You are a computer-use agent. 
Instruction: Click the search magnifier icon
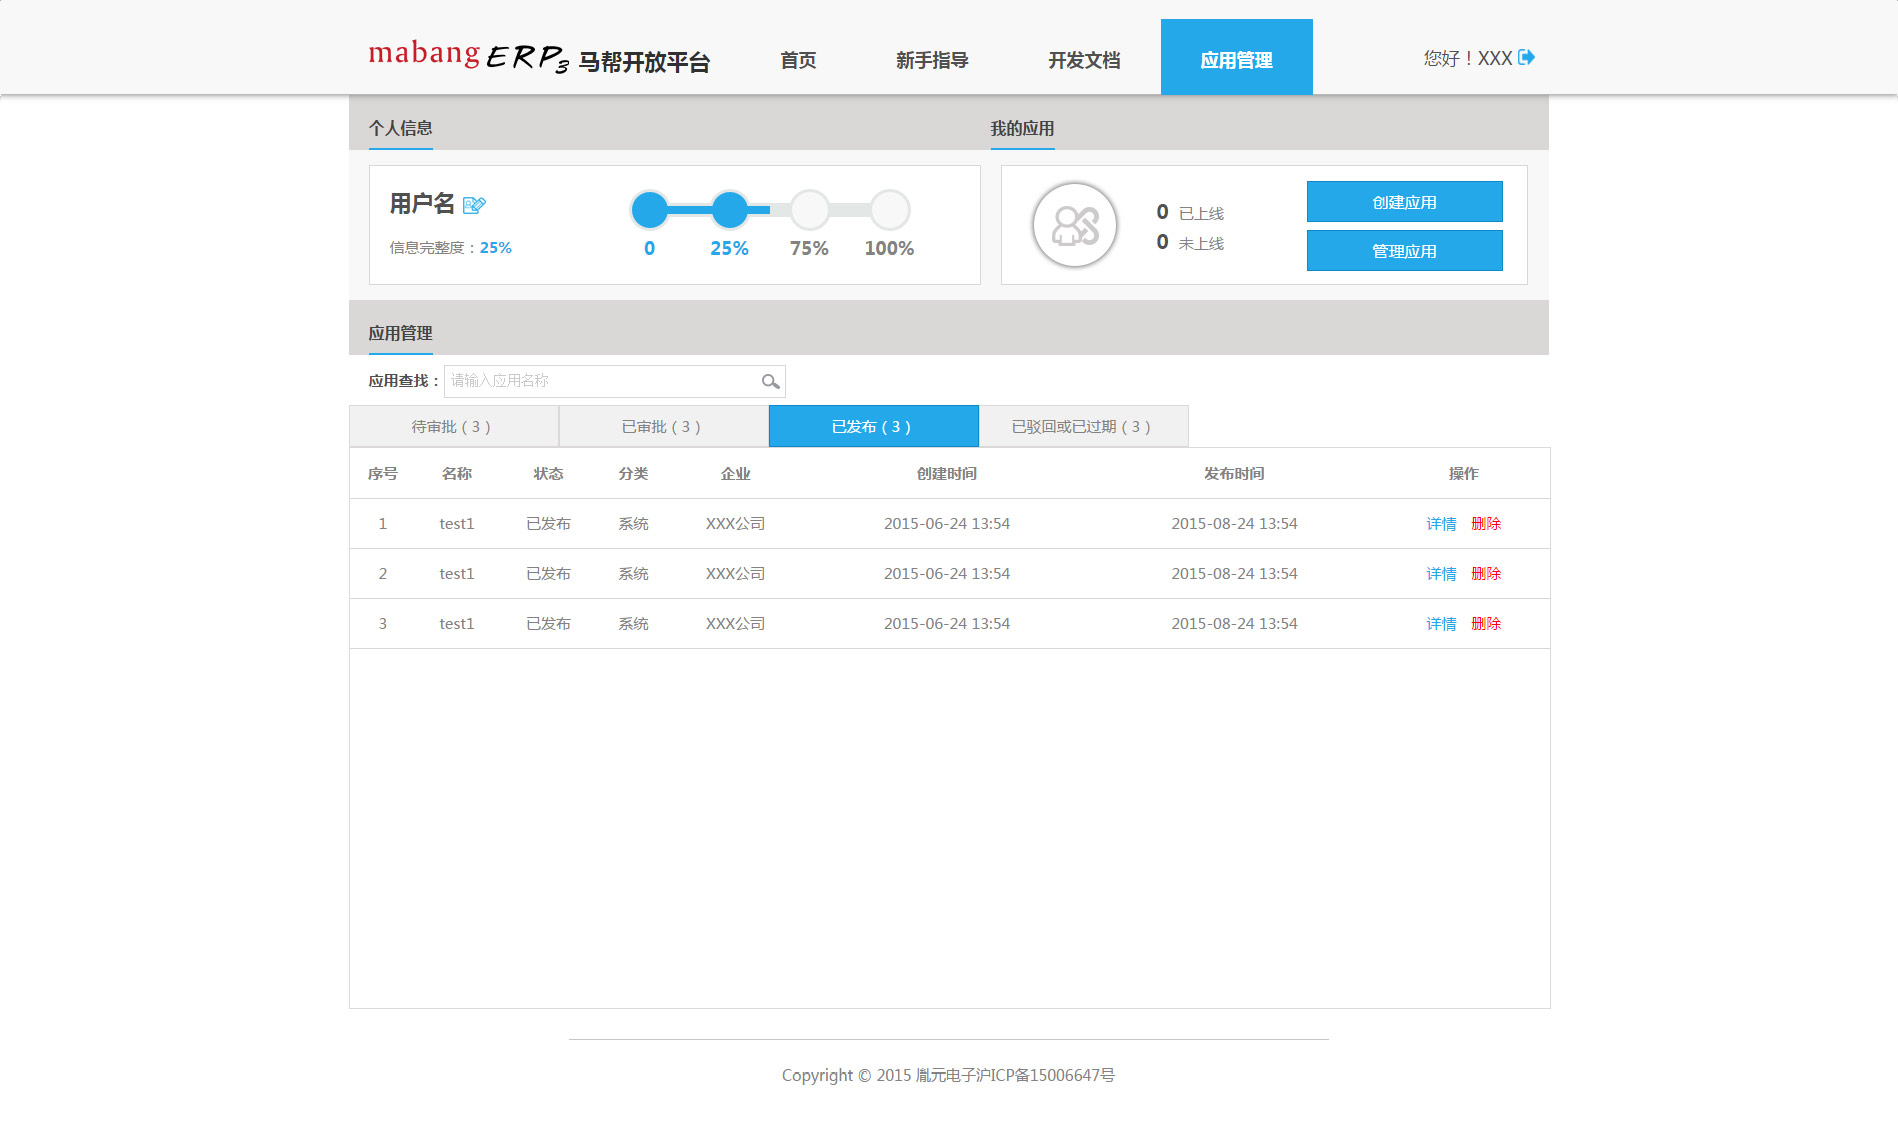click(770, 381)
